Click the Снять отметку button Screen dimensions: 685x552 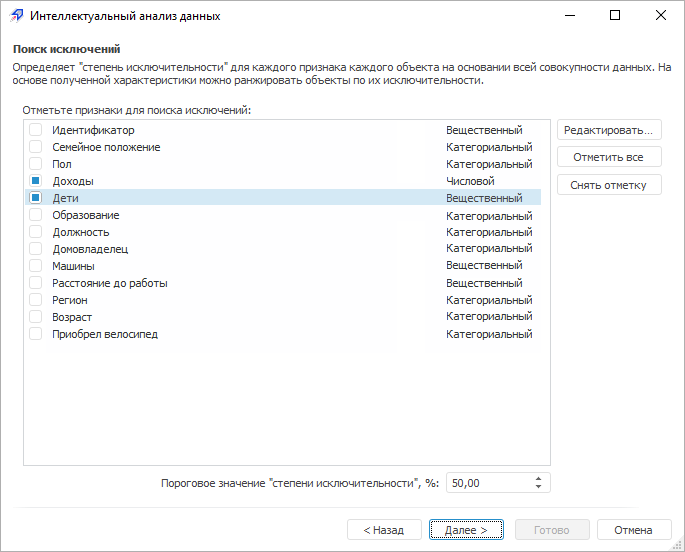pyautogui.click(x=609, y=185)
